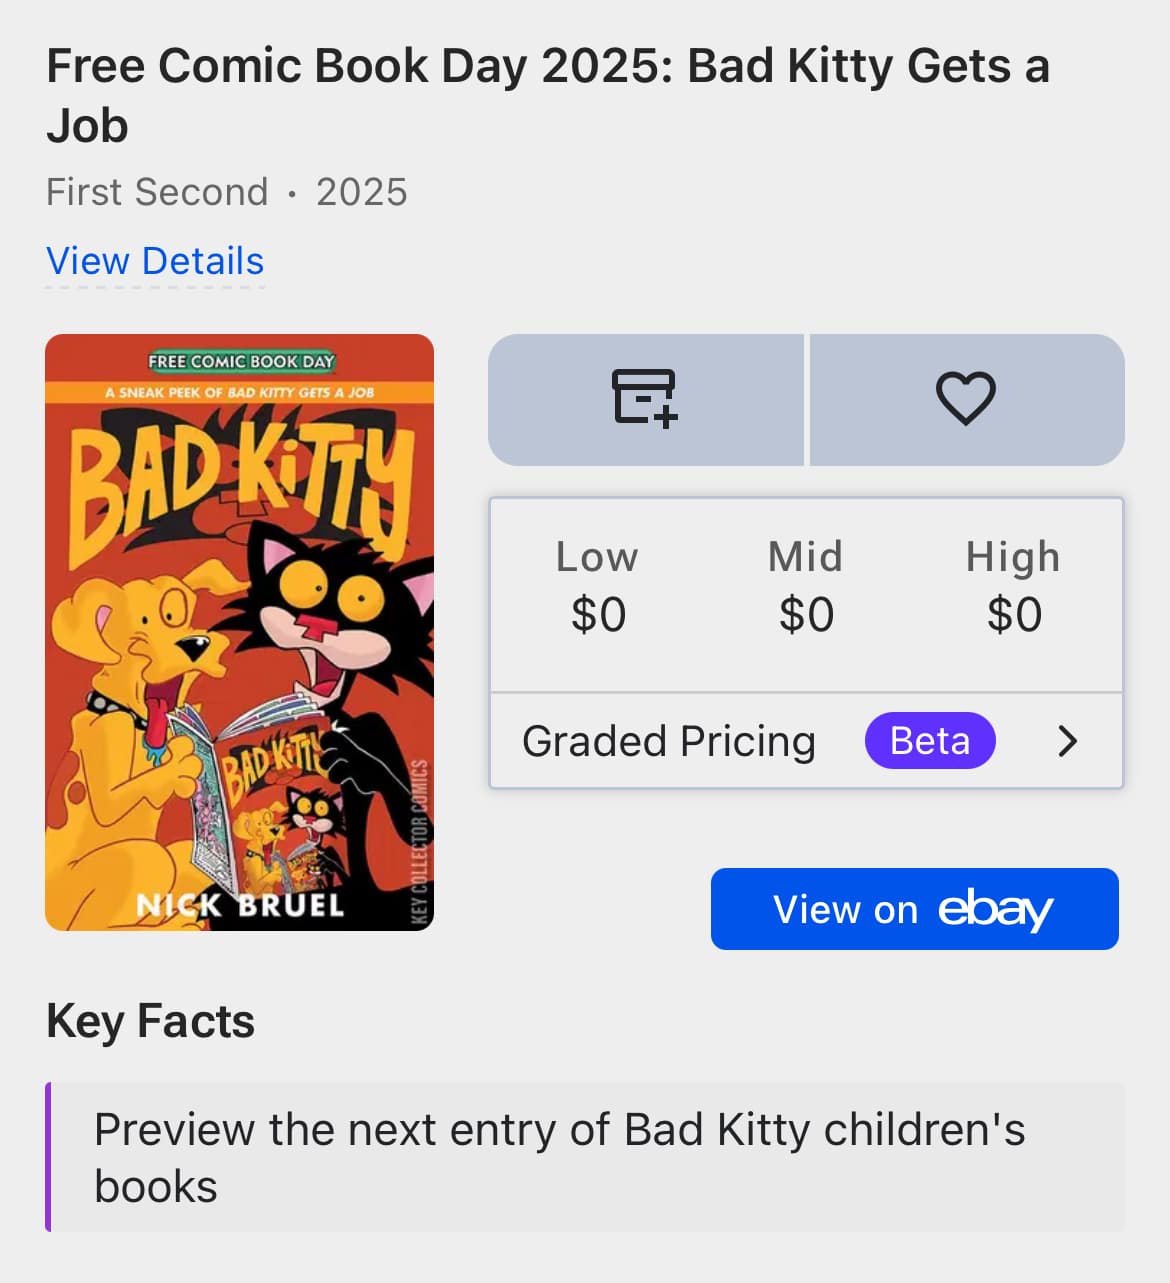Tap the Low column header

pos(597,557)
